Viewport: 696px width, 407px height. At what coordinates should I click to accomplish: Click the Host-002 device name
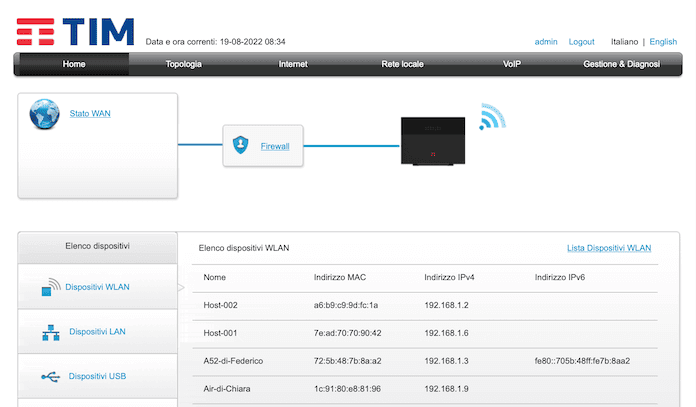coord(220,305)
